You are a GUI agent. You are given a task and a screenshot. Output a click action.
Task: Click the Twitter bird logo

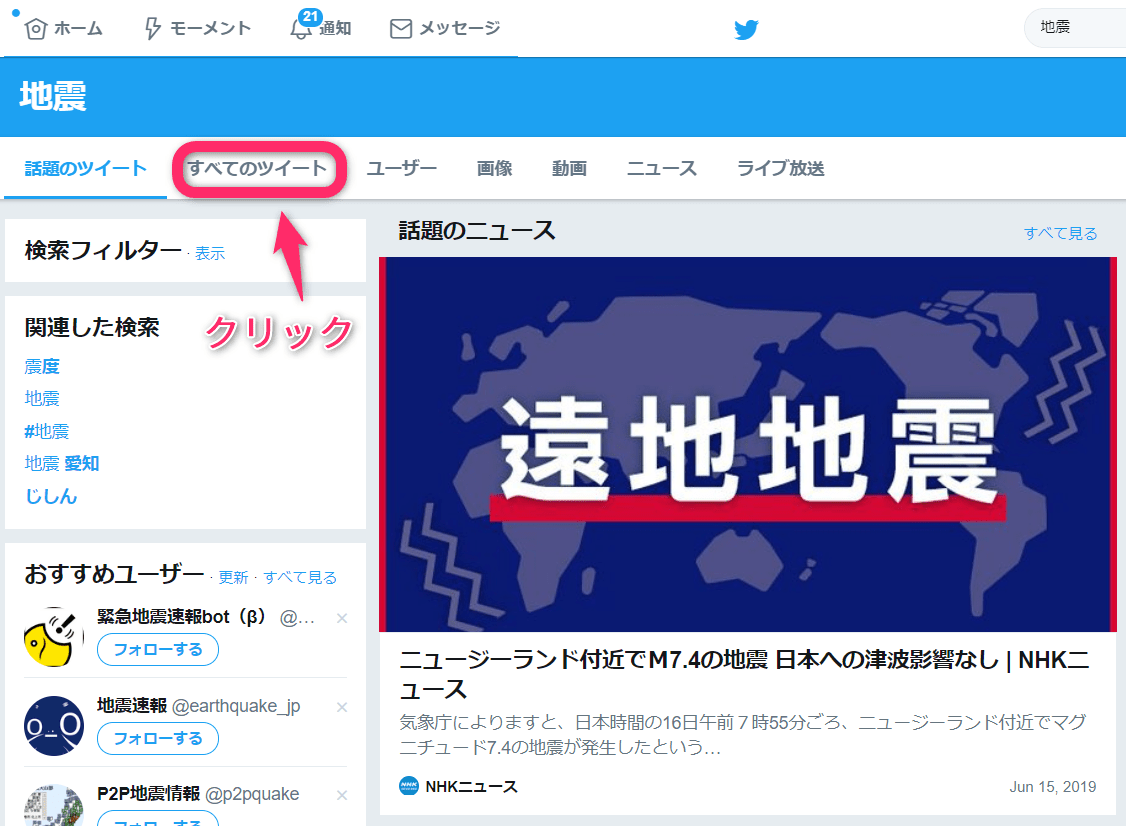746,29
